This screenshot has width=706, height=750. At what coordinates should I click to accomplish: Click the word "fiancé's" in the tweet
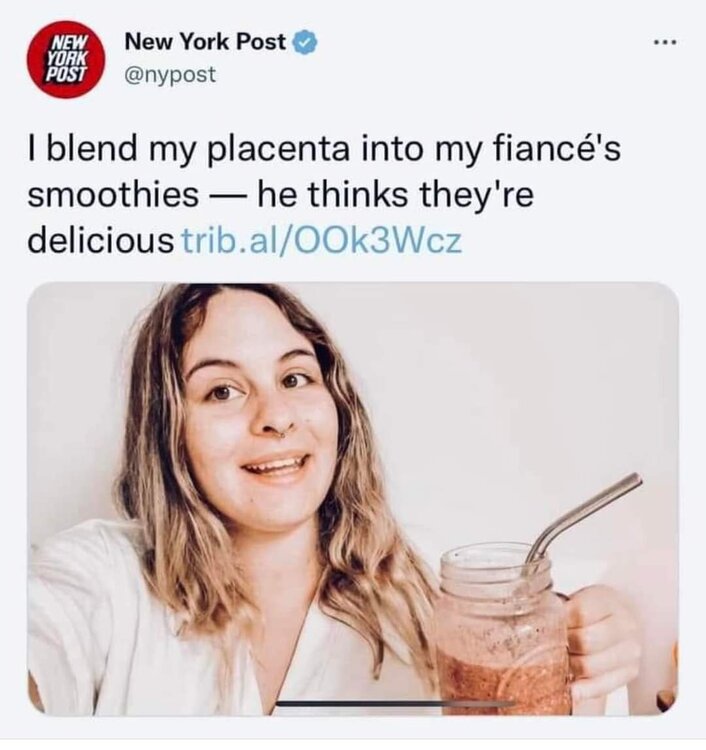pyautogui.click(x=557, y=147)
